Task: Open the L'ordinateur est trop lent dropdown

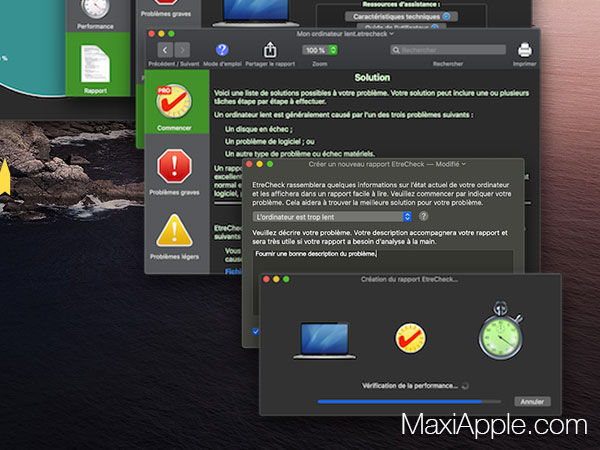Action: (x=332, y=217)
